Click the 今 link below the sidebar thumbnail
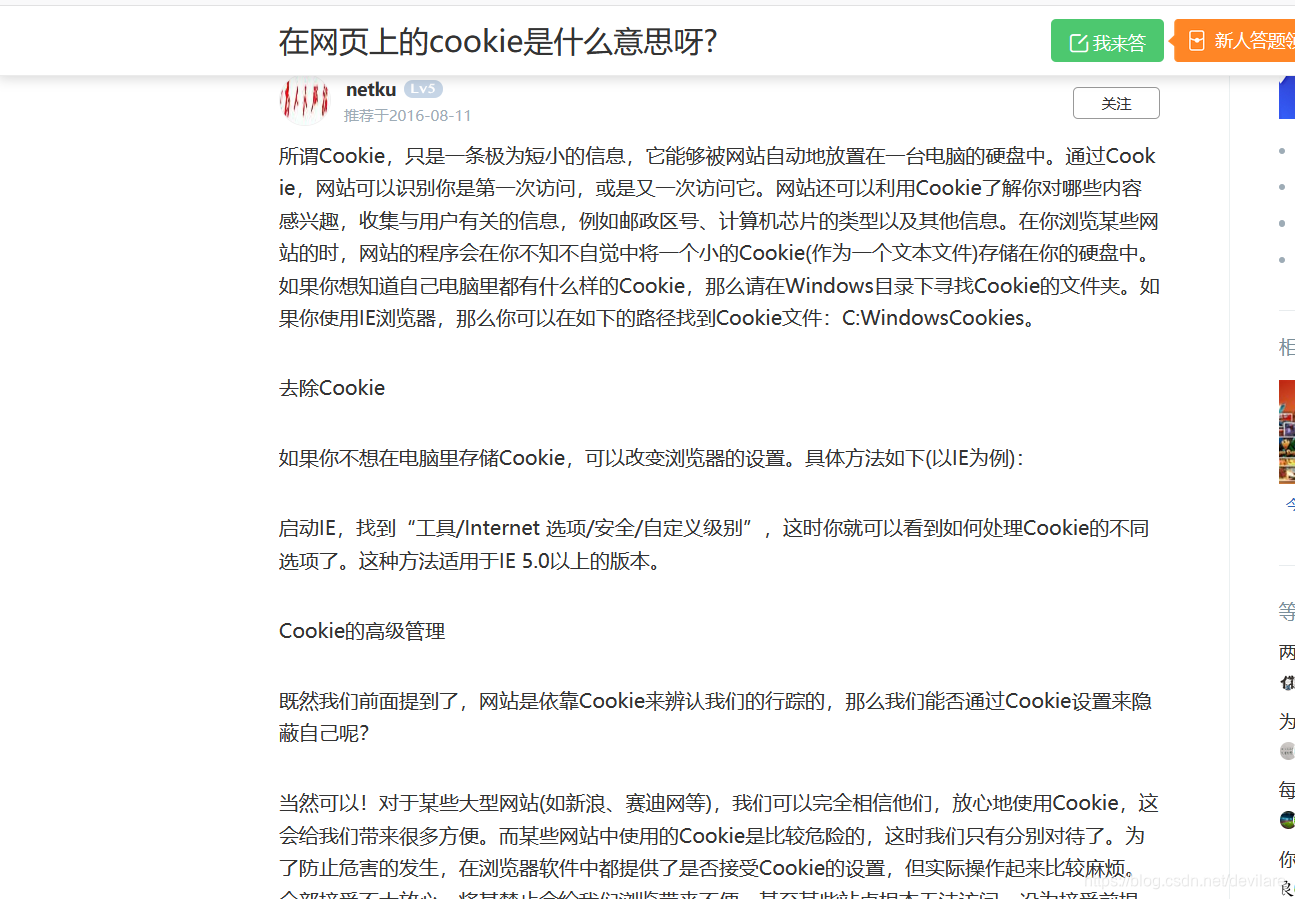Screen dimensions: 1295x899 (1289, 503)
